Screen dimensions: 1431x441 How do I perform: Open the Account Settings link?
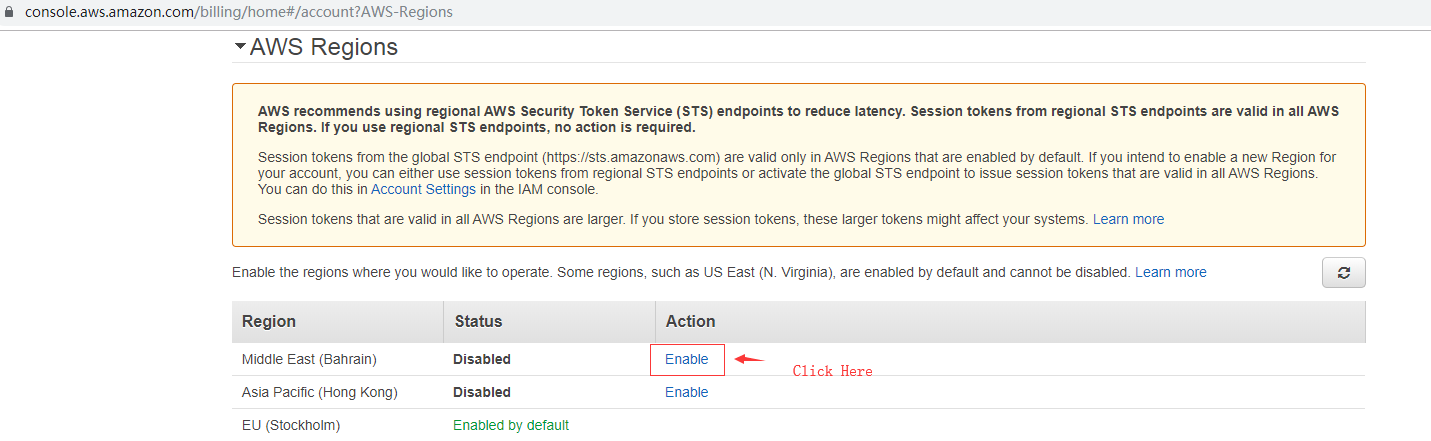423,189
